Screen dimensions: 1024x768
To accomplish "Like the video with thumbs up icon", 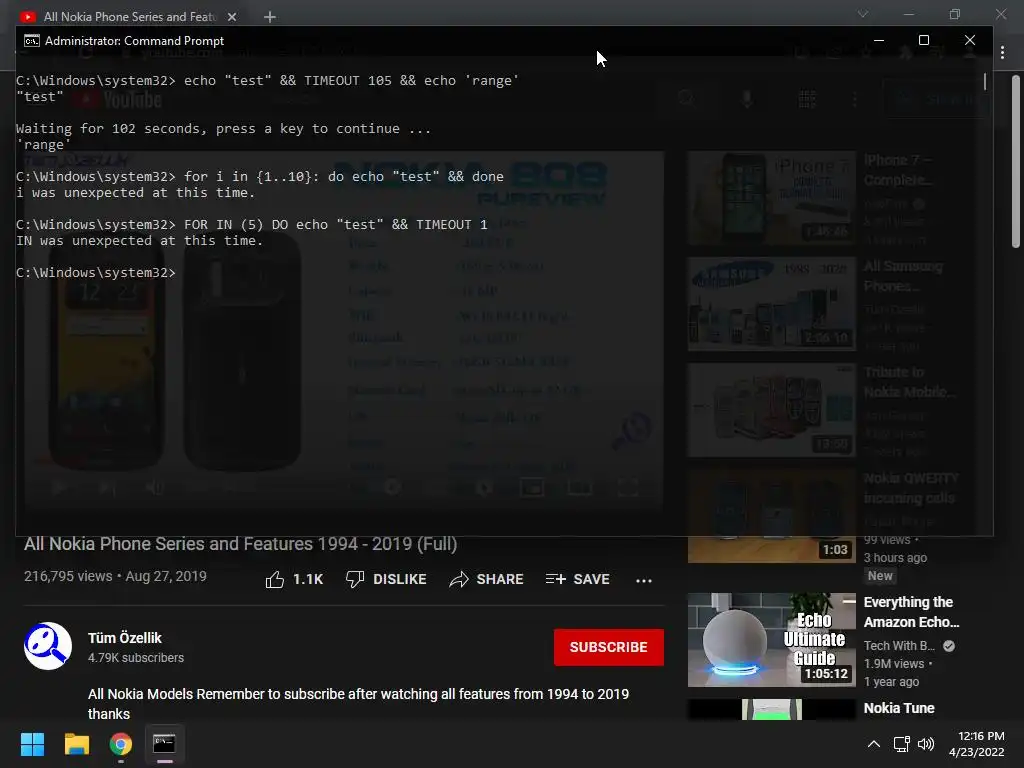I will [275, 579].
